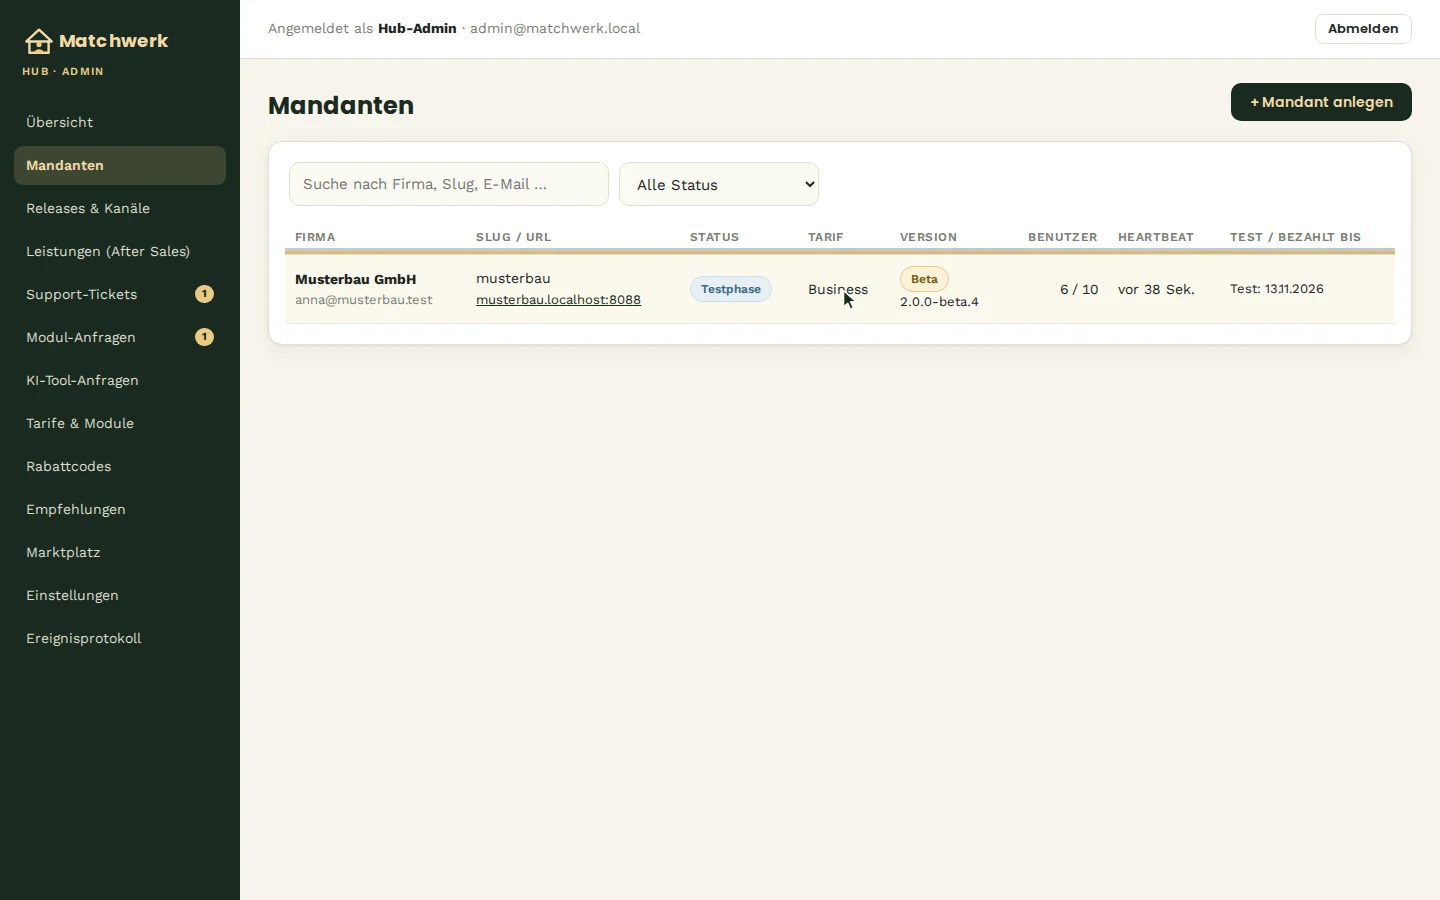The width and height of the screenshot is (1440, 900).
Task: Click the Test: 13.11.2026 date cell
Action: 1277,289
